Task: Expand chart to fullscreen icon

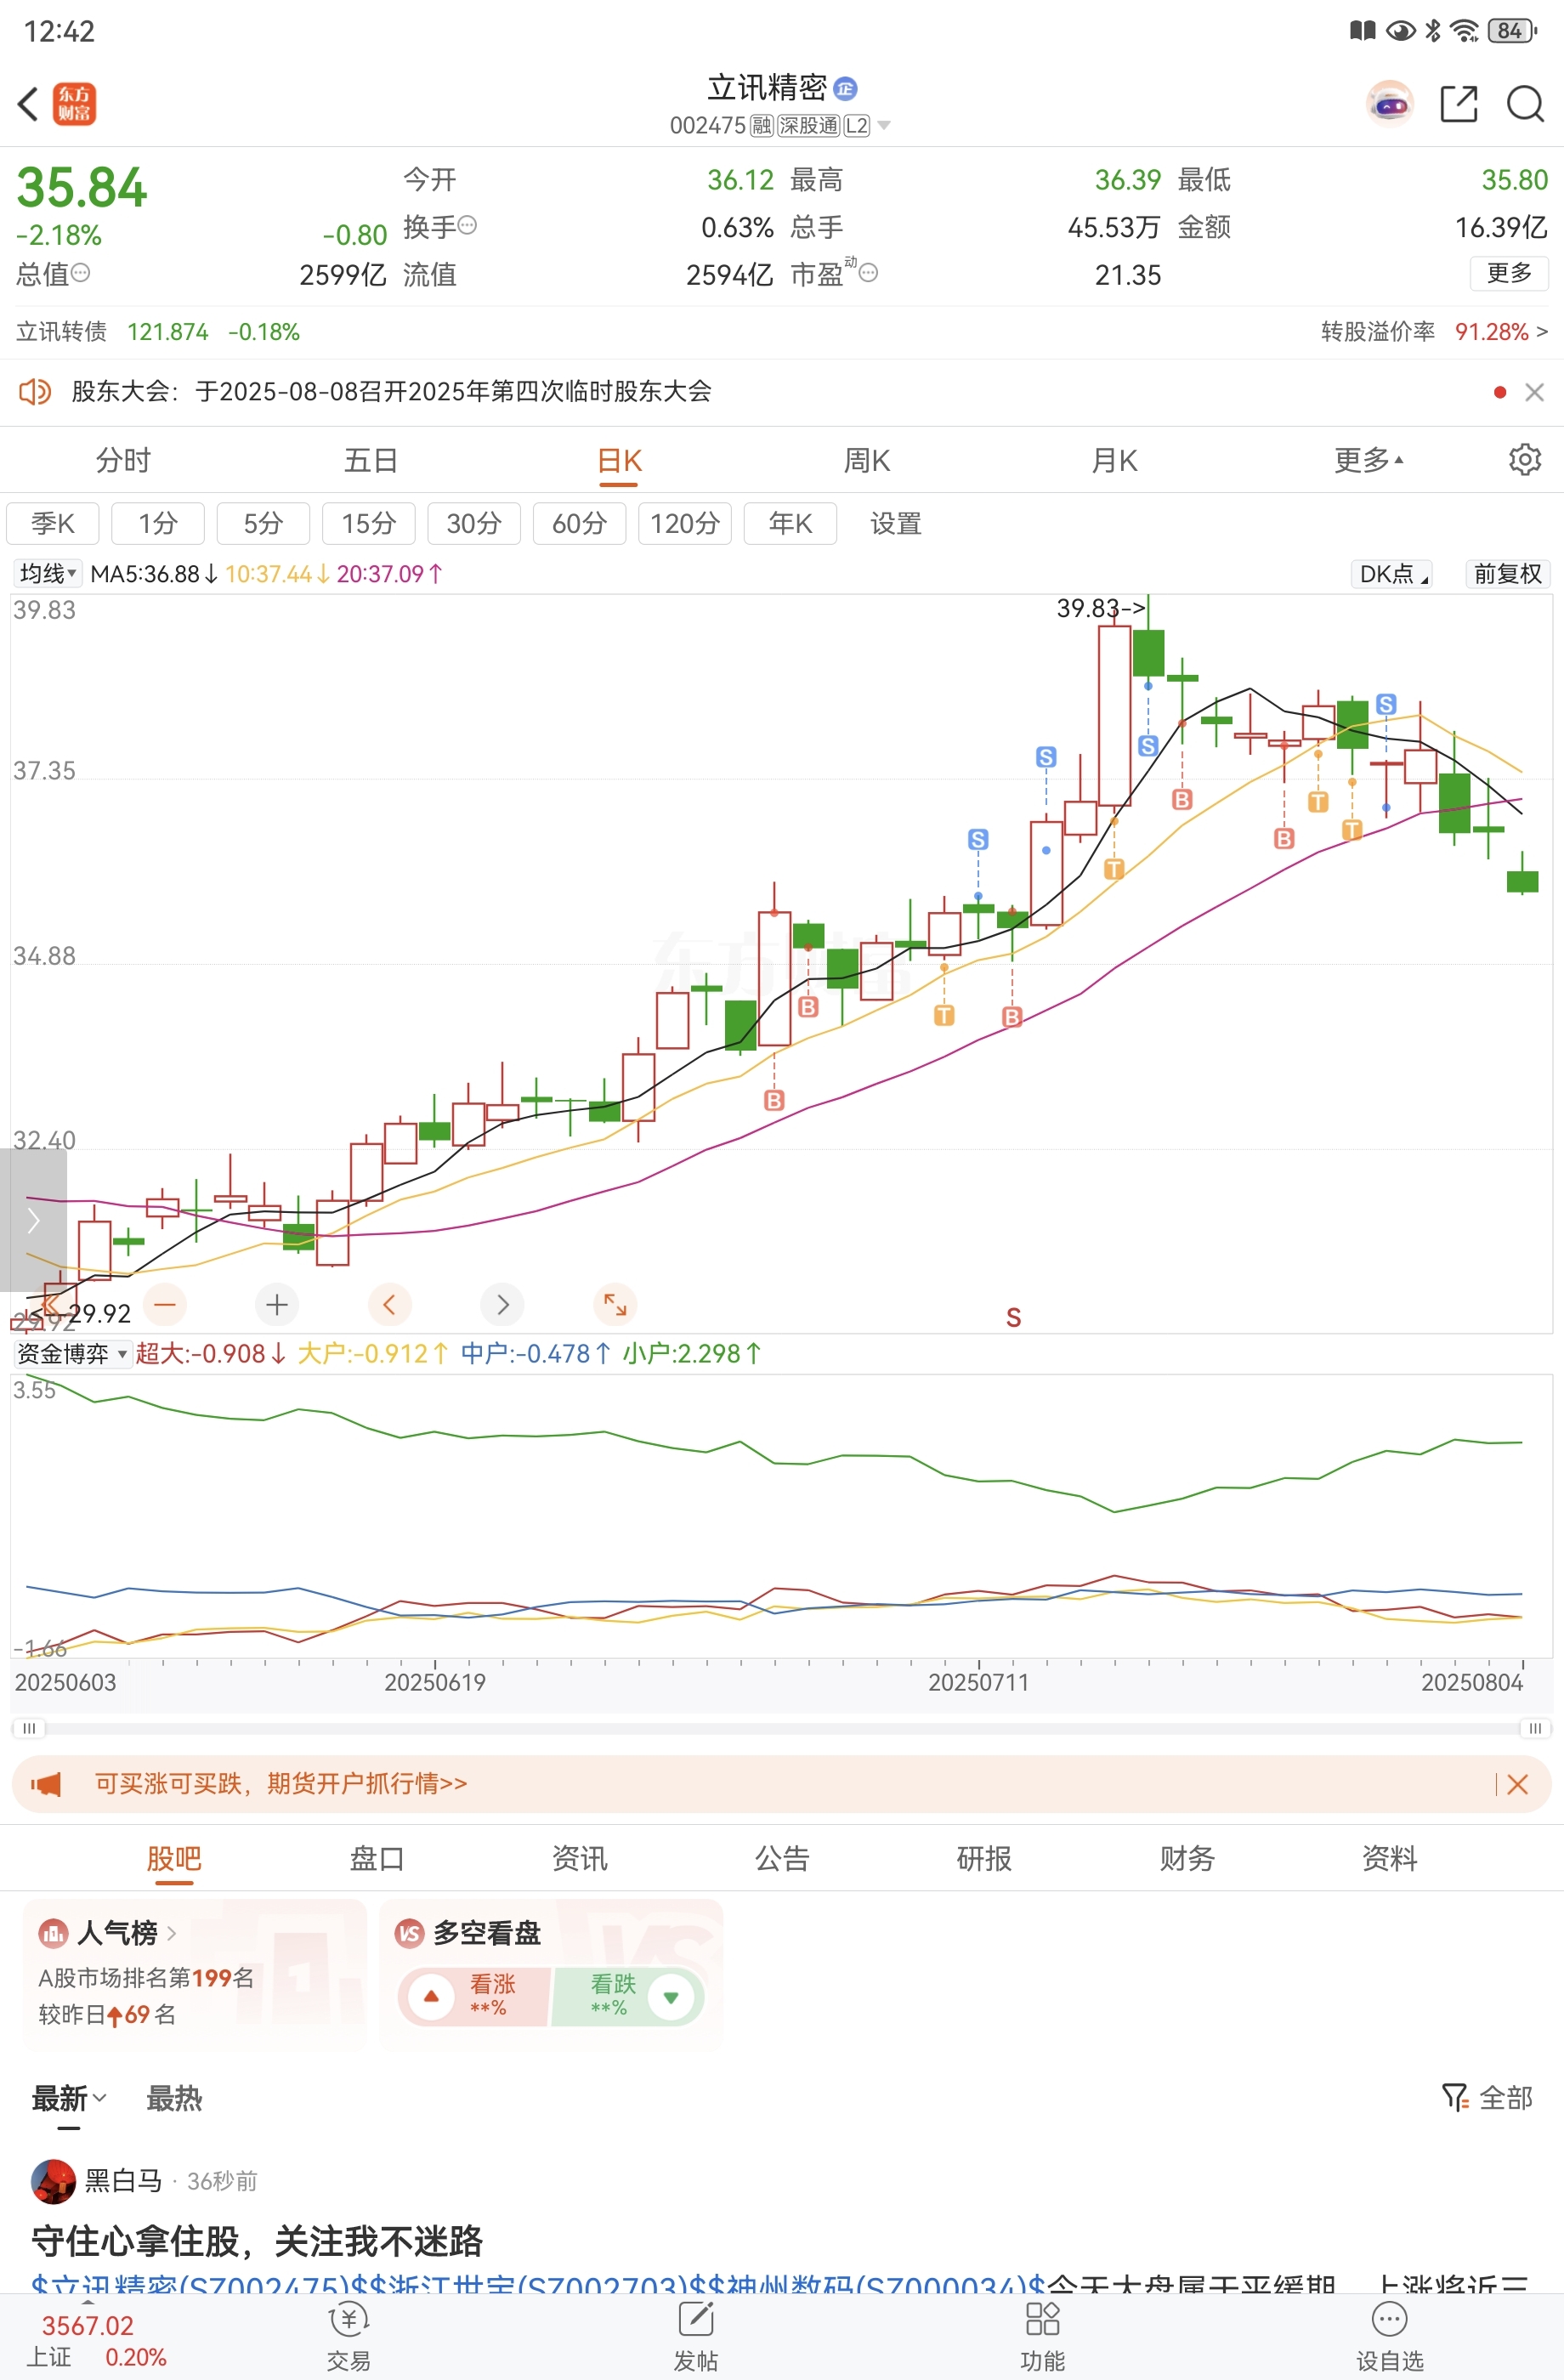Action: (615, 1304)
